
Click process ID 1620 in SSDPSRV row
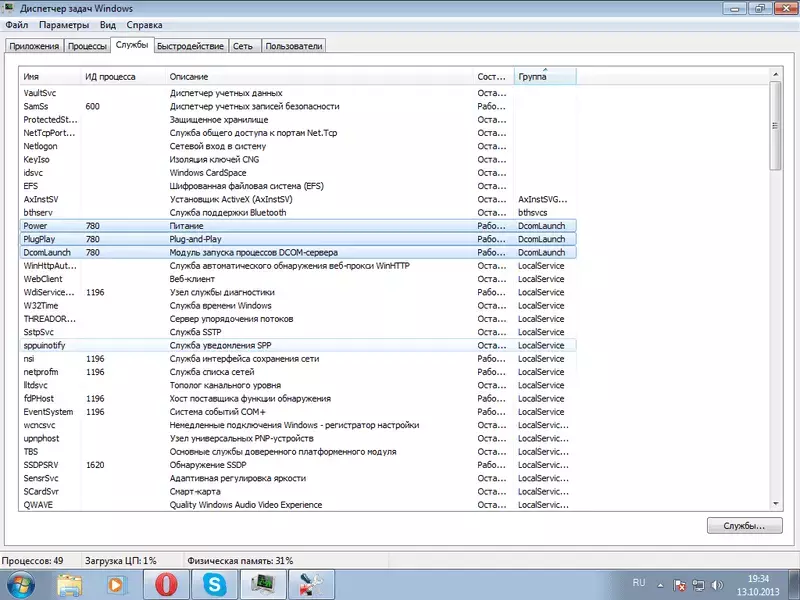(x=95, y=465)
